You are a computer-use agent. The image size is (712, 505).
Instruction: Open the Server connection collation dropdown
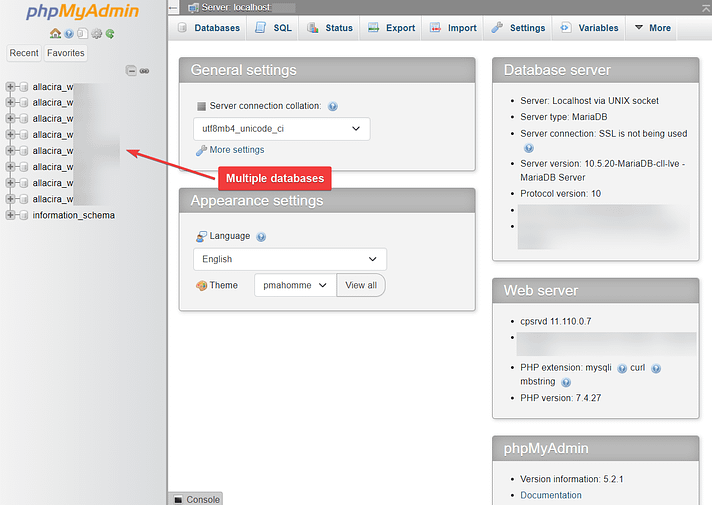pyautogui.click(x=282, y=129)
